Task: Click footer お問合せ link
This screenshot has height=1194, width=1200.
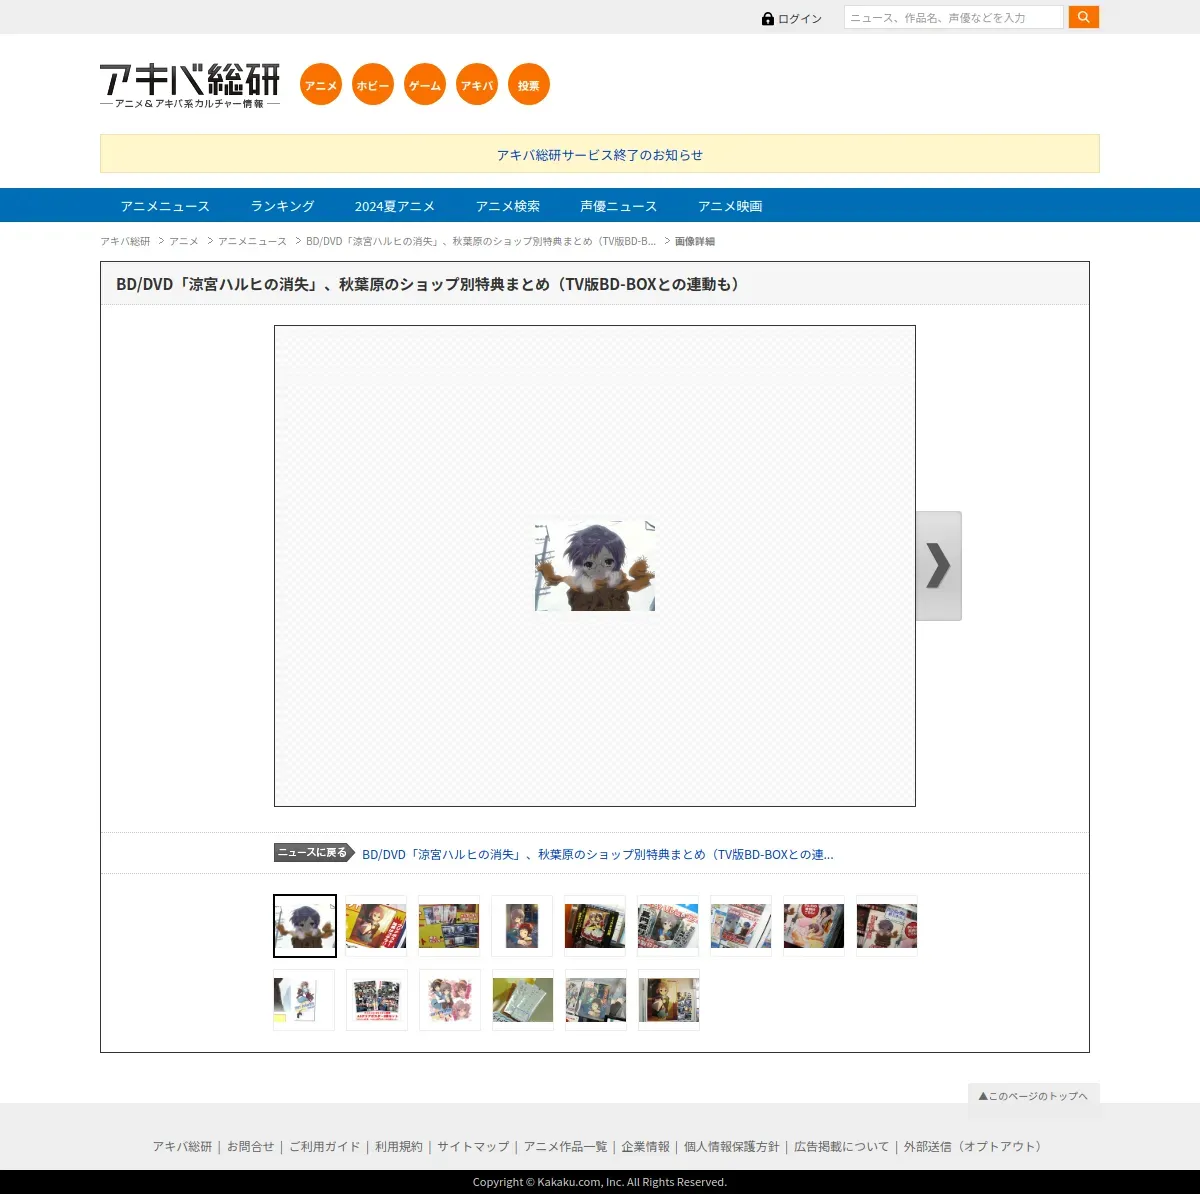Action: pyautogui.click(x=250, y=1147)
